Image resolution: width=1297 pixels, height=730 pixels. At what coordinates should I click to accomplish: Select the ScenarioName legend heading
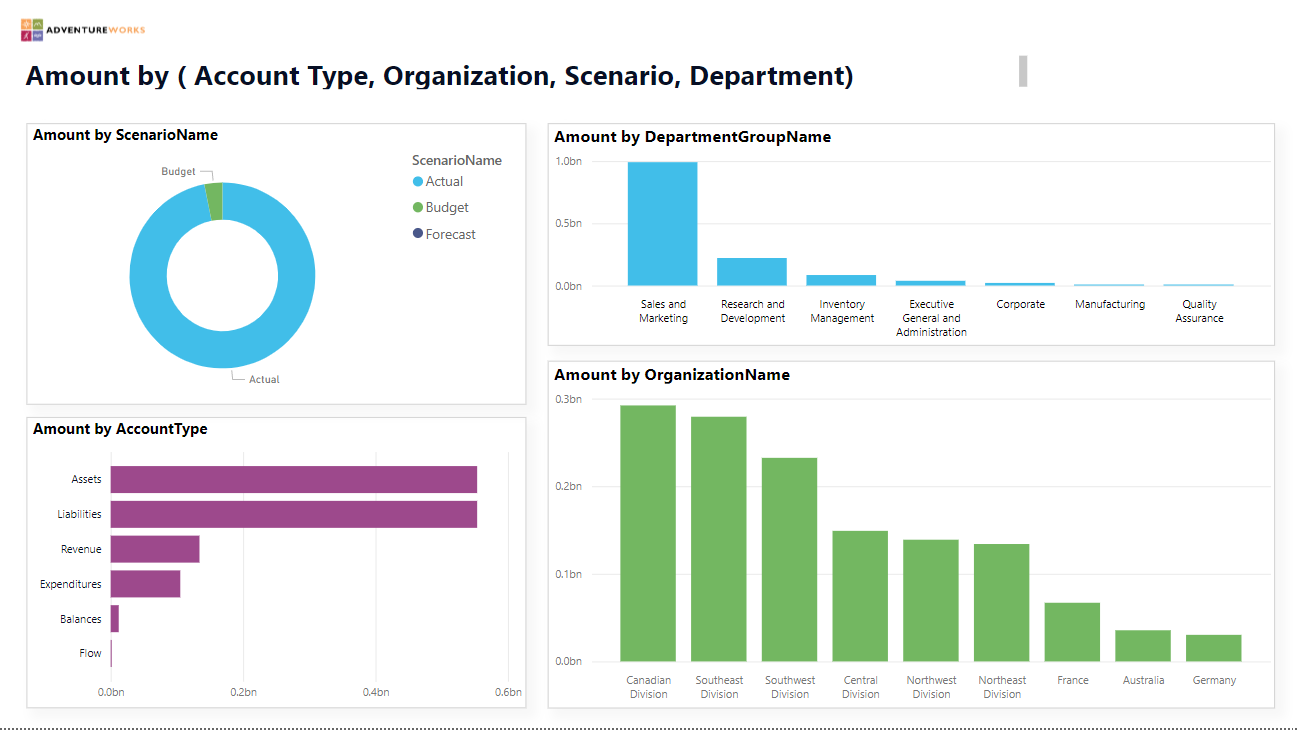coord(456,160)
